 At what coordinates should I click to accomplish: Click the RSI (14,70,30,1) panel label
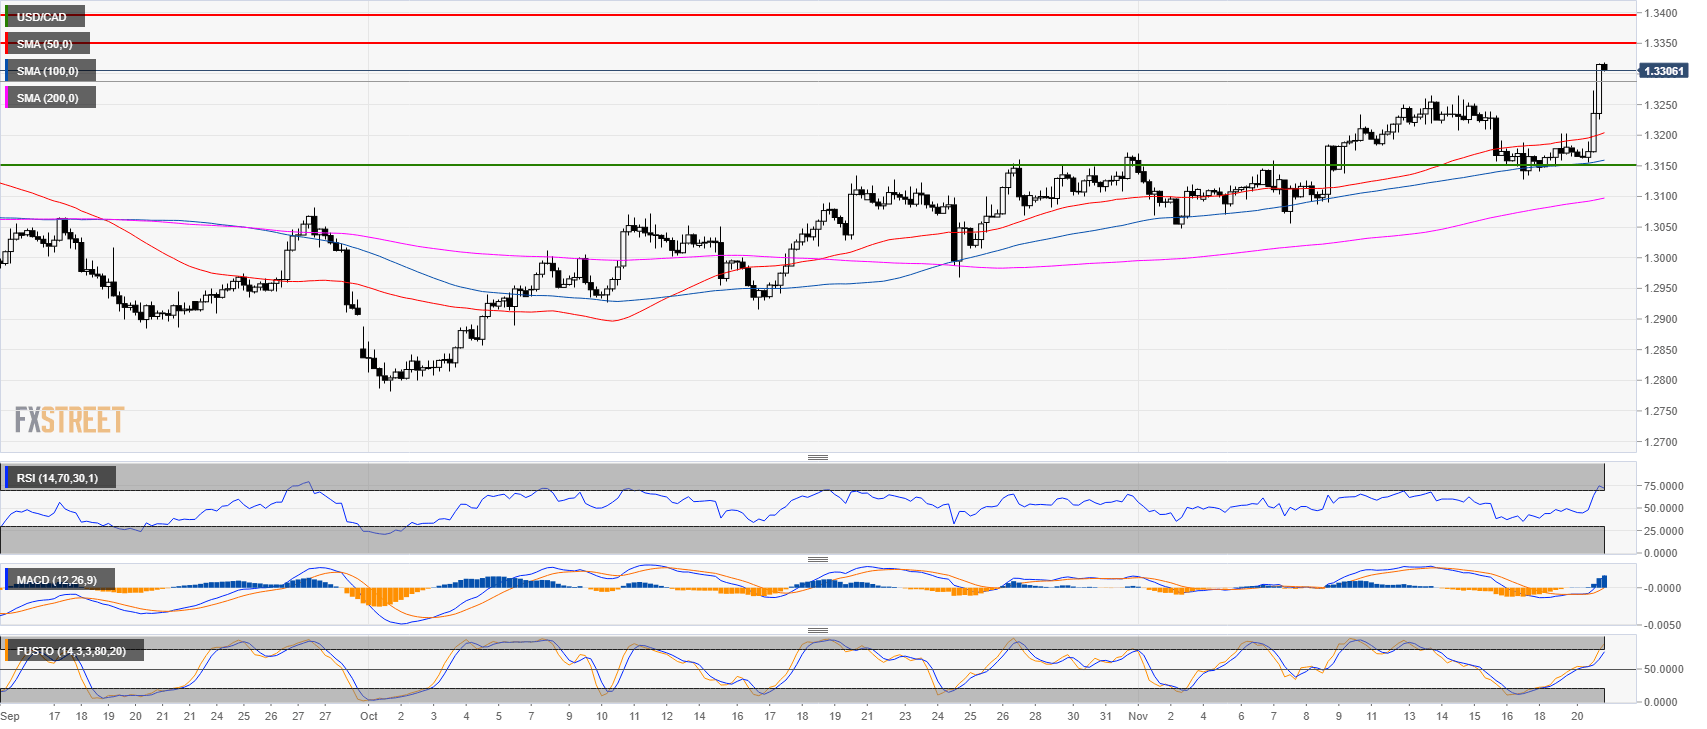click(x=58, y=478)
